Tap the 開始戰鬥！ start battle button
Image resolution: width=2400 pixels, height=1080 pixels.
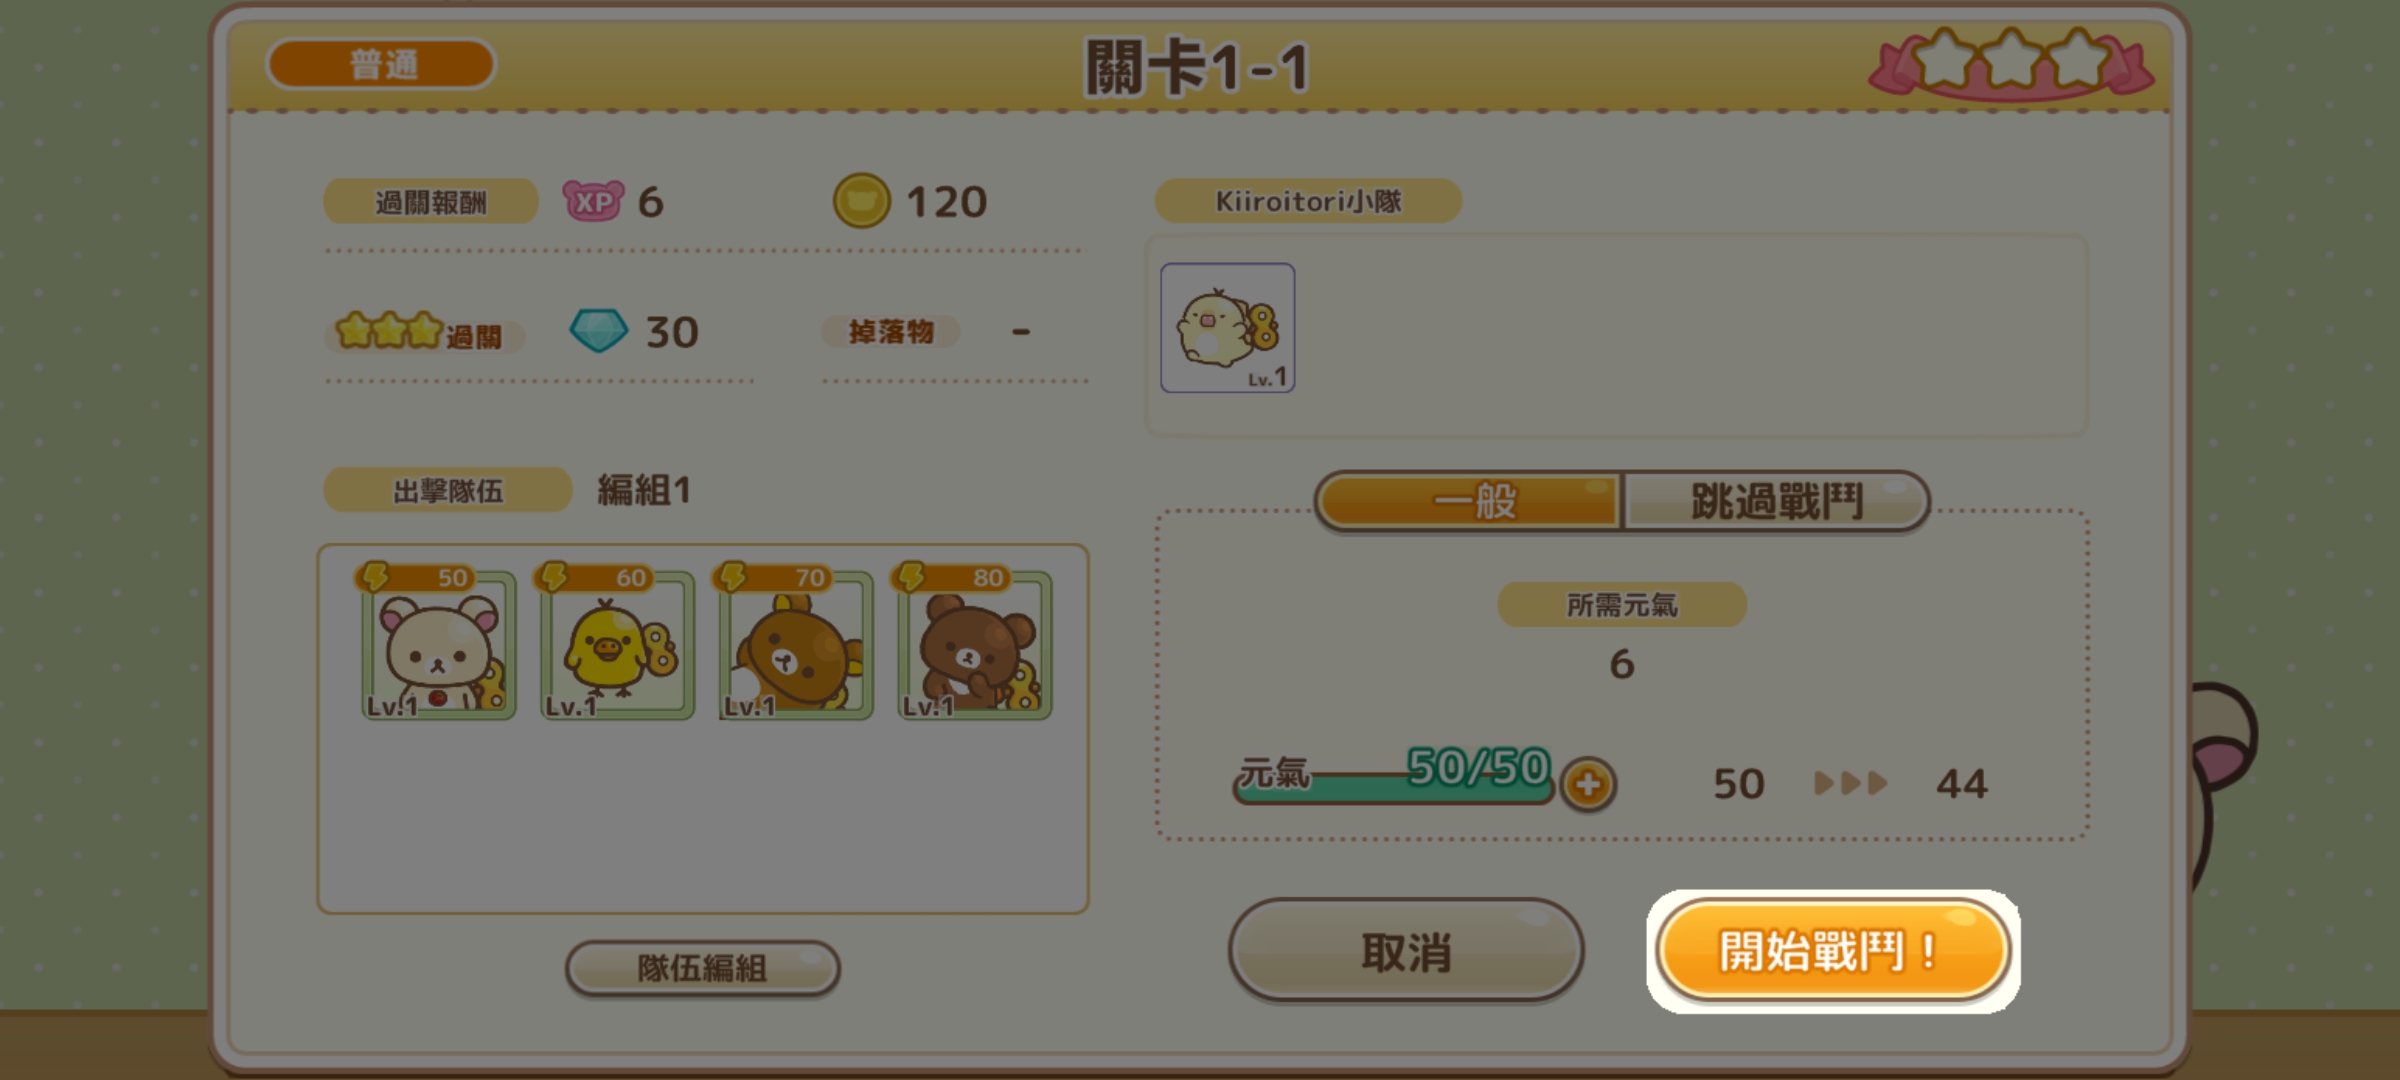[x=1832, y=950]
